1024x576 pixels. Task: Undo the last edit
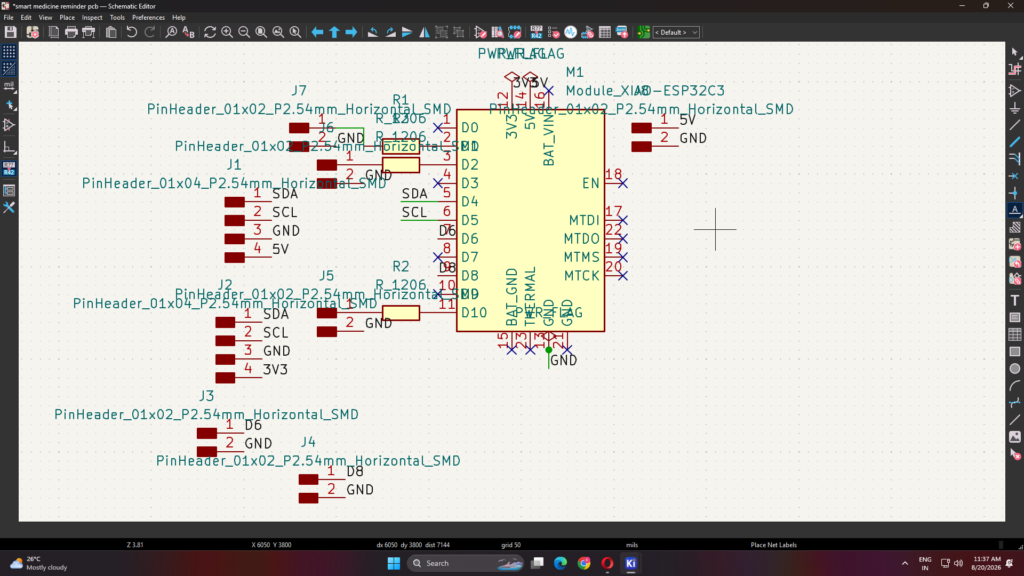[x=132, y=32]
